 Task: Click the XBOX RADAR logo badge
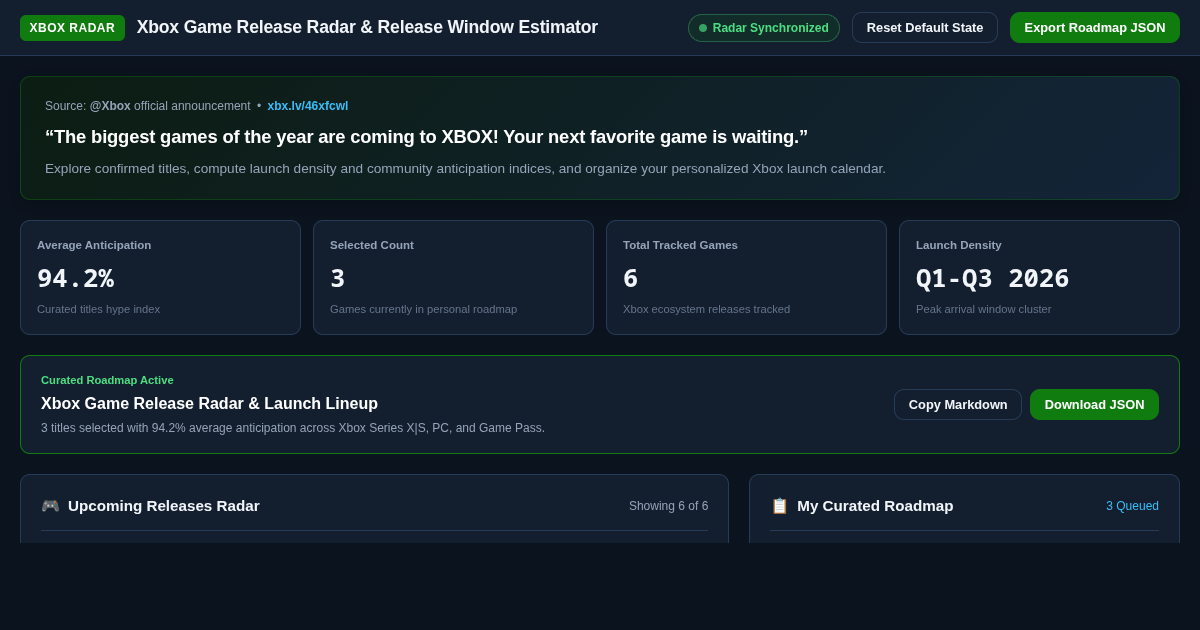[72, 28]
